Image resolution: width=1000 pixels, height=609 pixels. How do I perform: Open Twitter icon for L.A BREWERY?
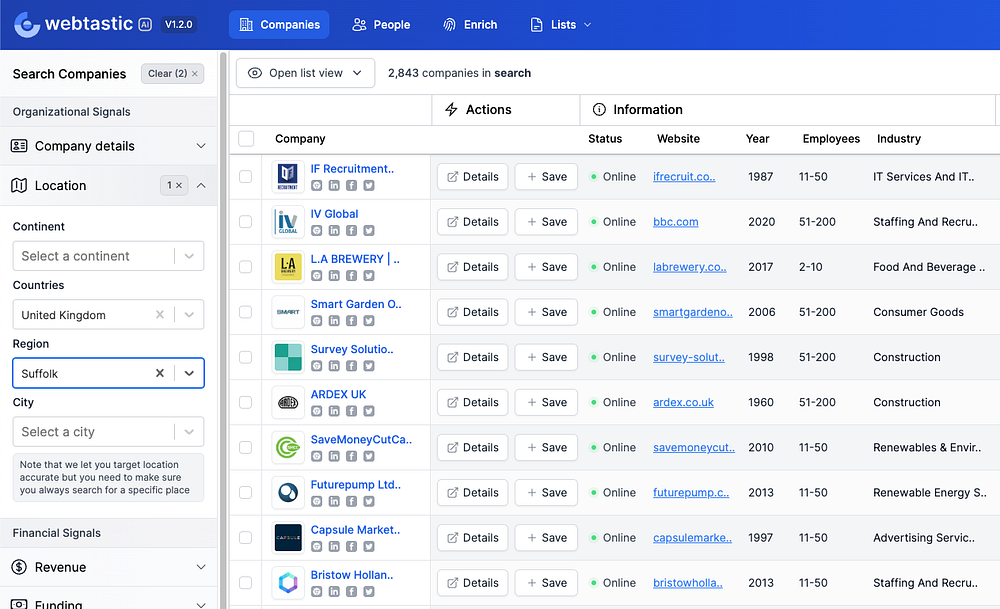click(369, 276)
